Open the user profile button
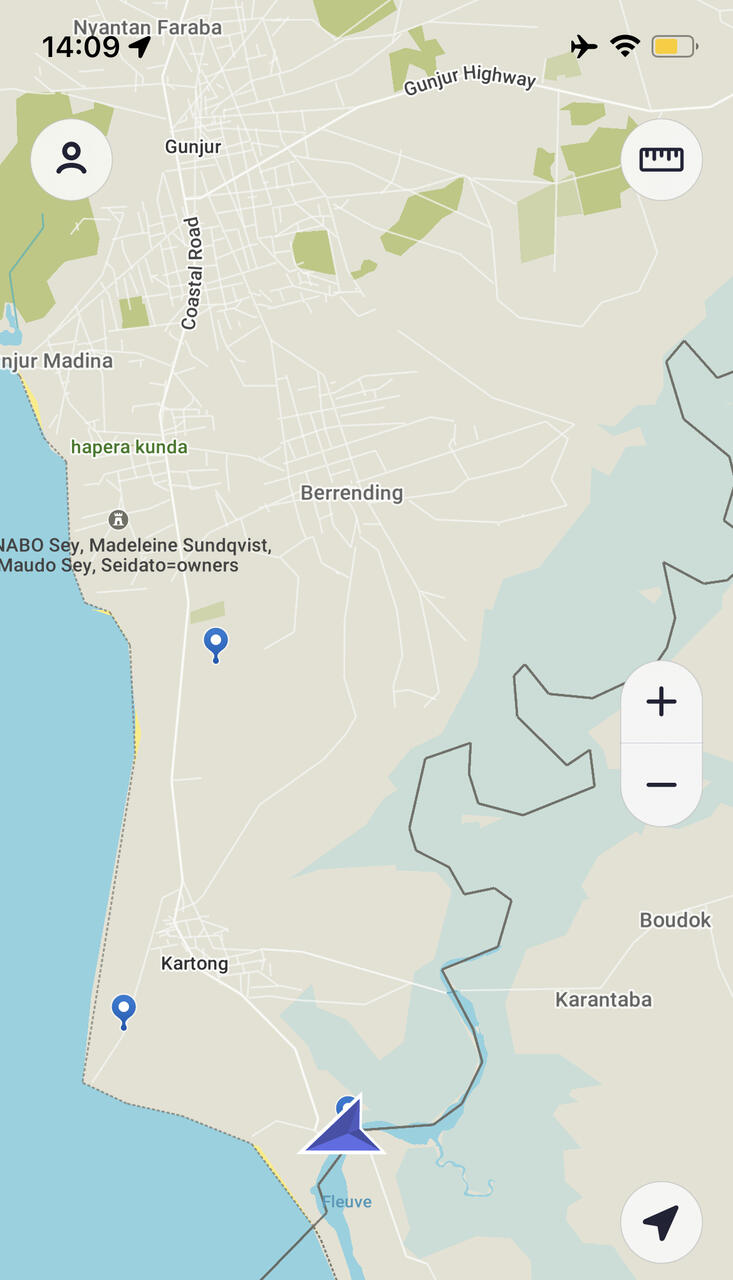733x1280 pixels. (x=71, y=159)
